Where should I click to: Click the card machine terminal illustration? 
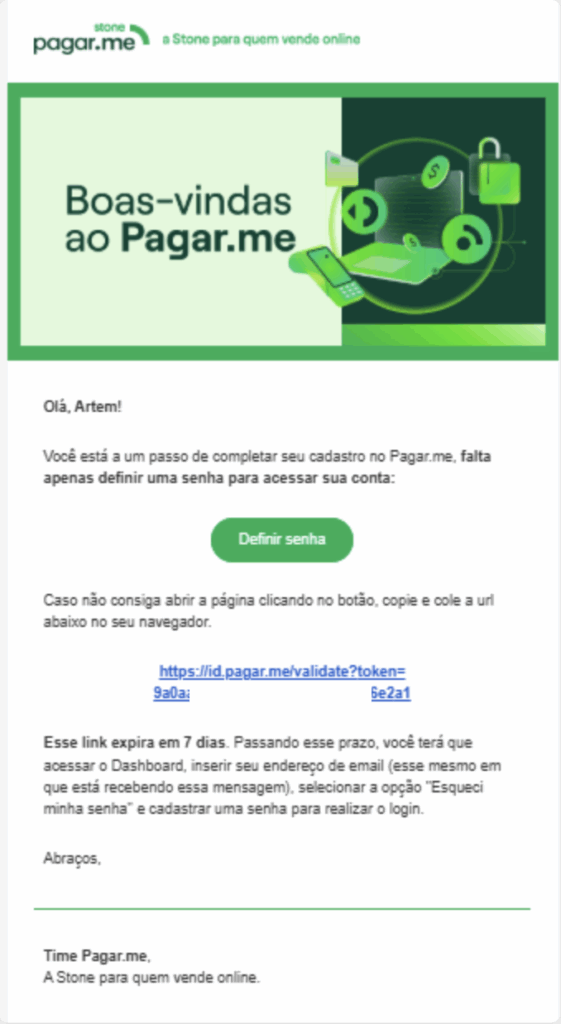tap(328, 273)
